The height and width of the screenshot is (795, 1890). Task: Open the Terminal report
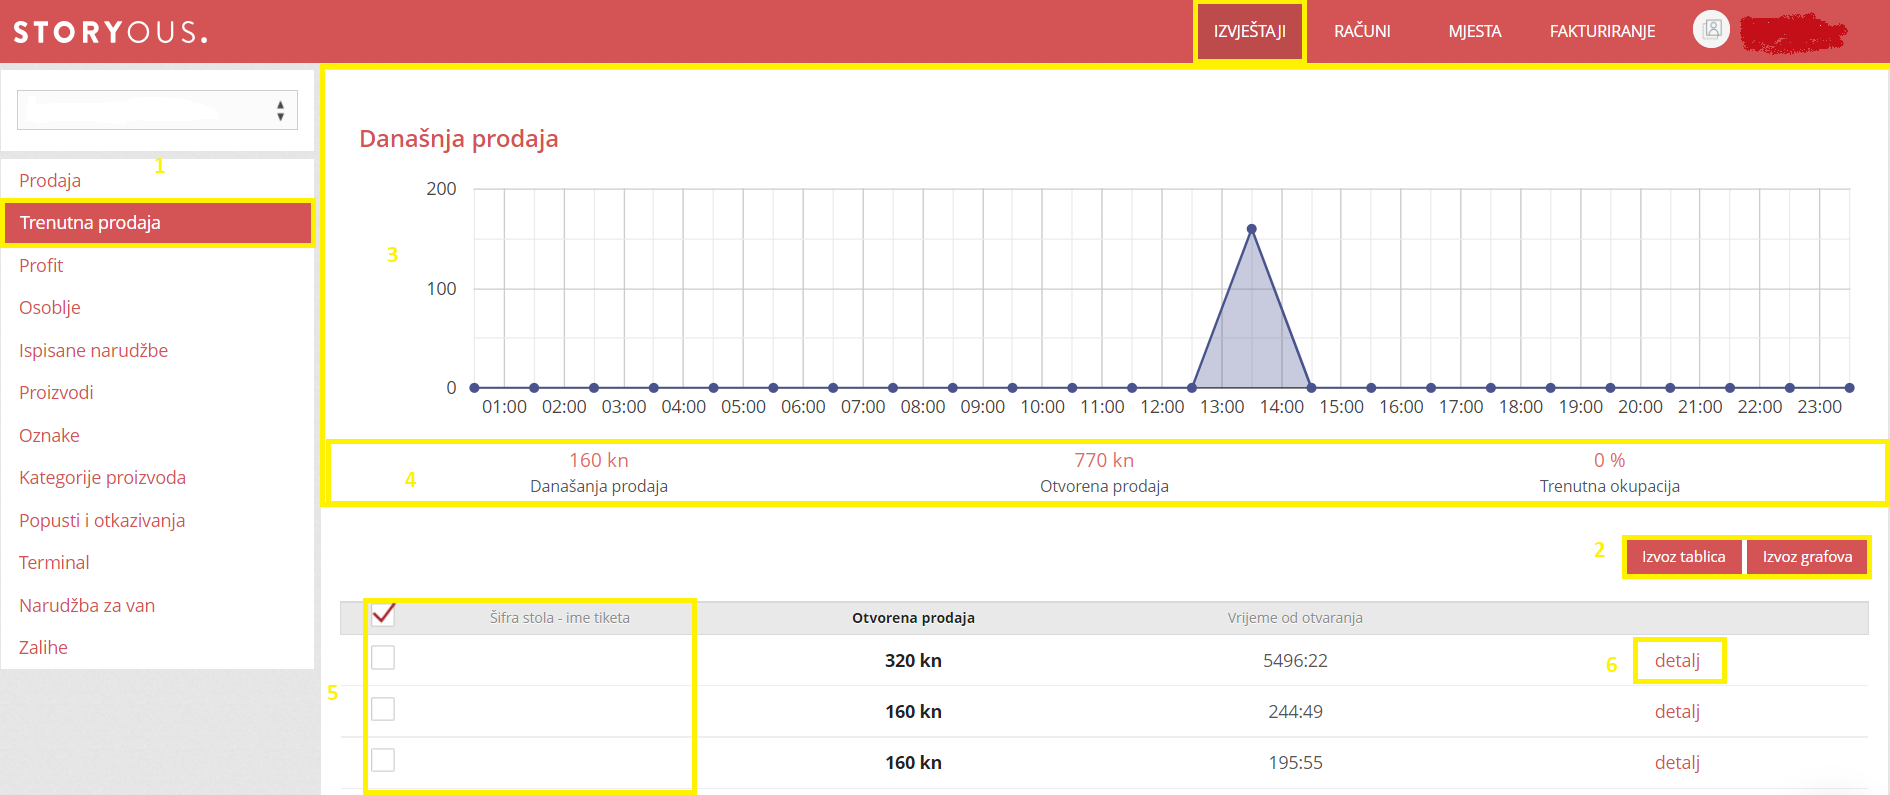coord(54,562)
